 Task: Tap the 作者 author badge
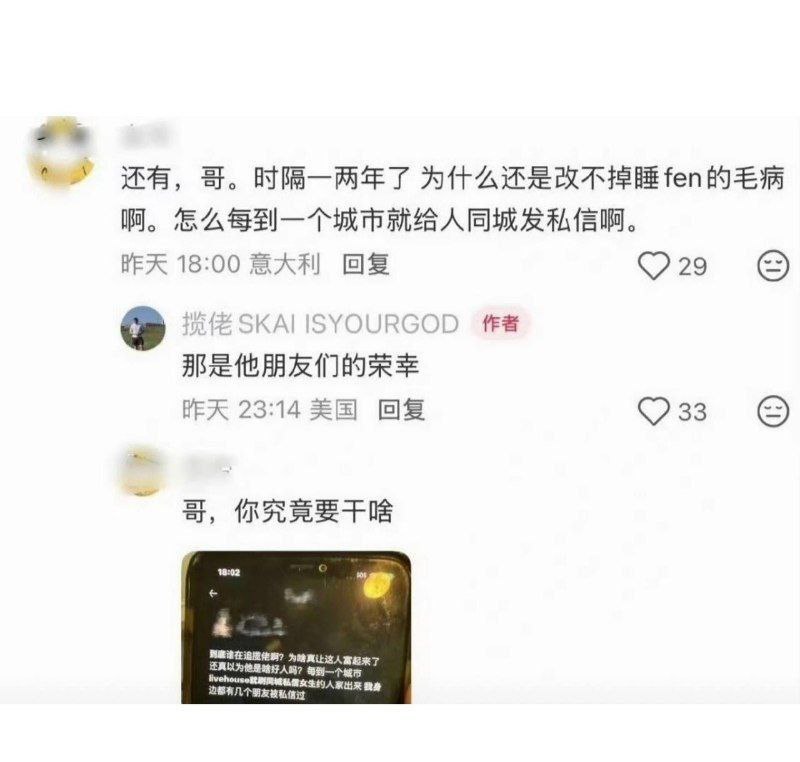tap(501, 323)
